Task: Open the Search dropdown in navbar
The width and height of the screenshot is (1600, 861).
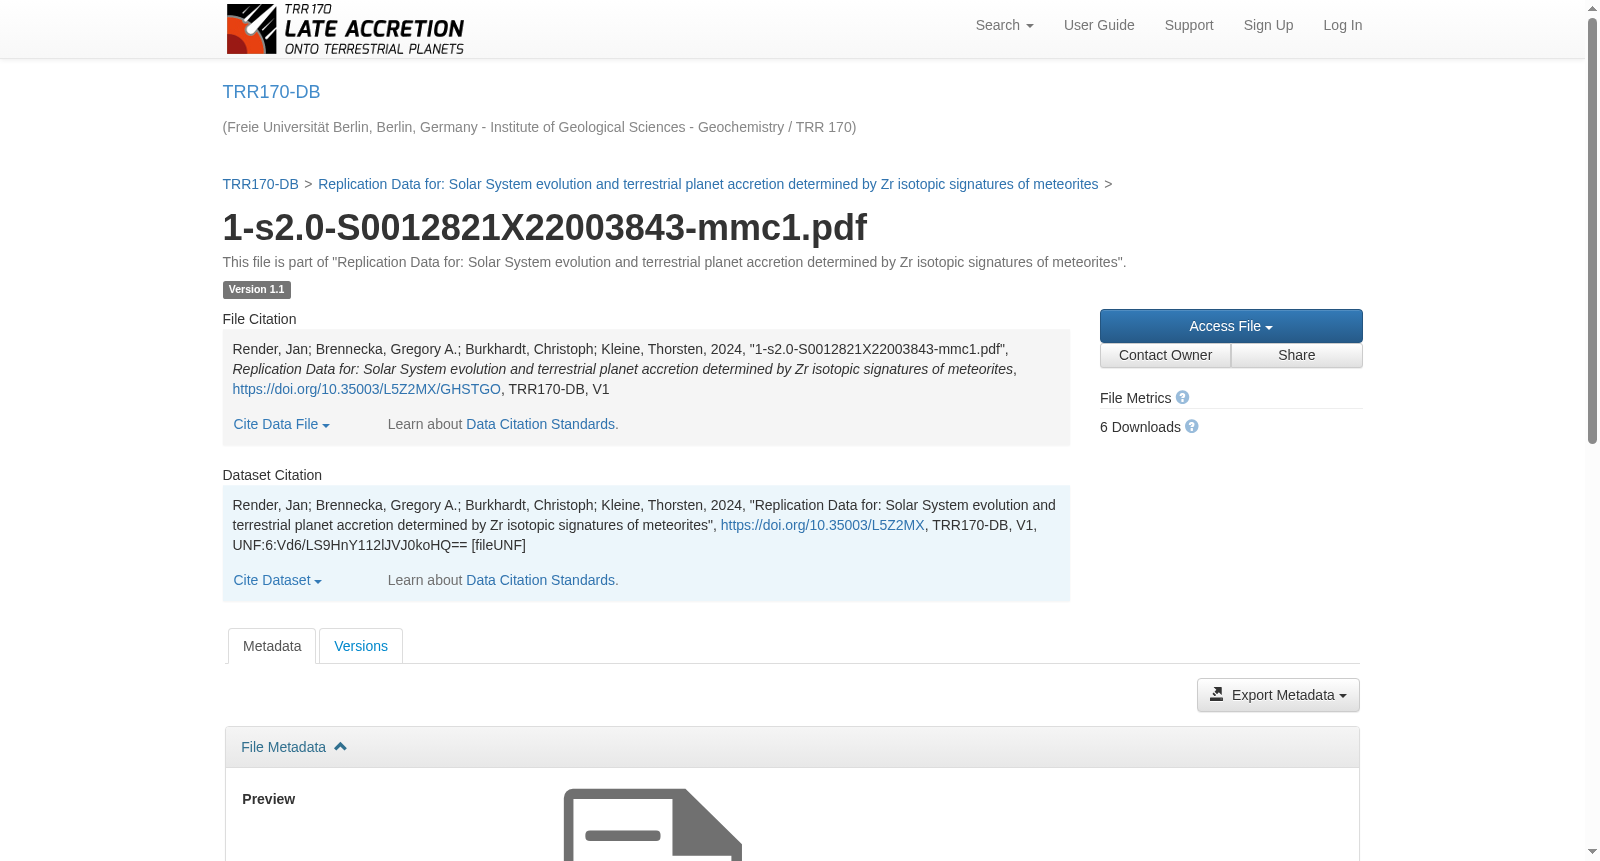Action: [x=1004, y=25]
